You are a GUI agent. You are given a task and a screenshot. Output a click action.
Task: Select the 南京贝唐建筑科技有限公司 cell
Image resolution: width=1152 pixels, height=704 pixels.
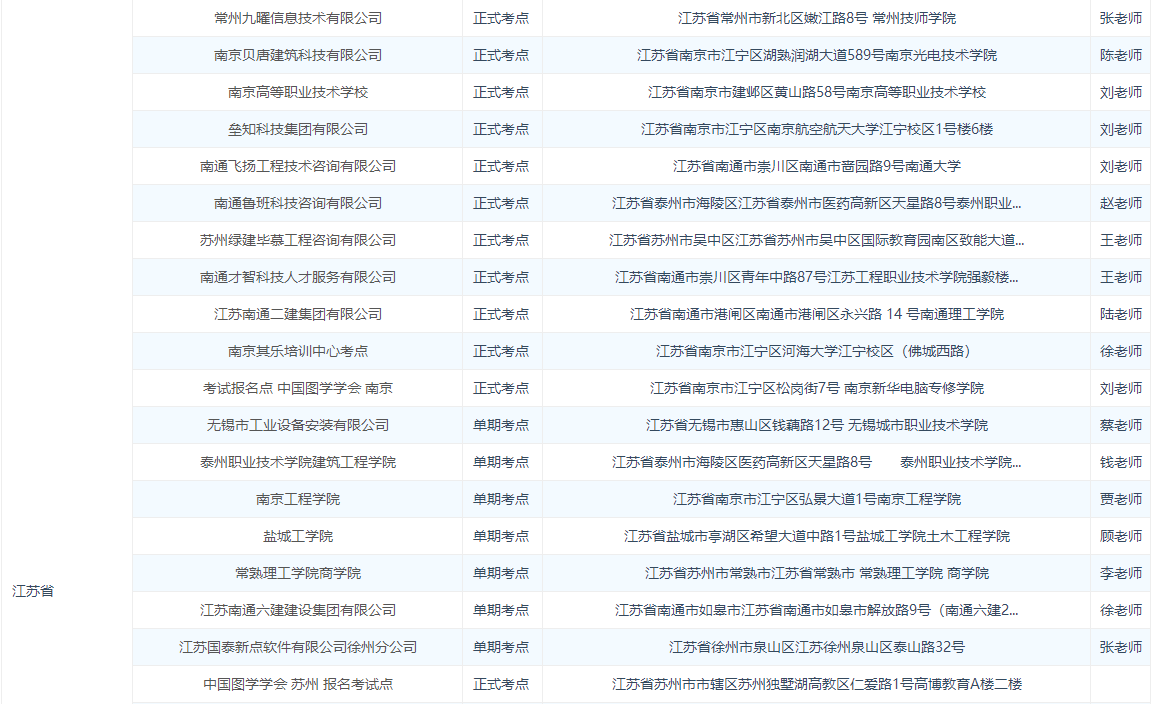[x=297, y=55]
